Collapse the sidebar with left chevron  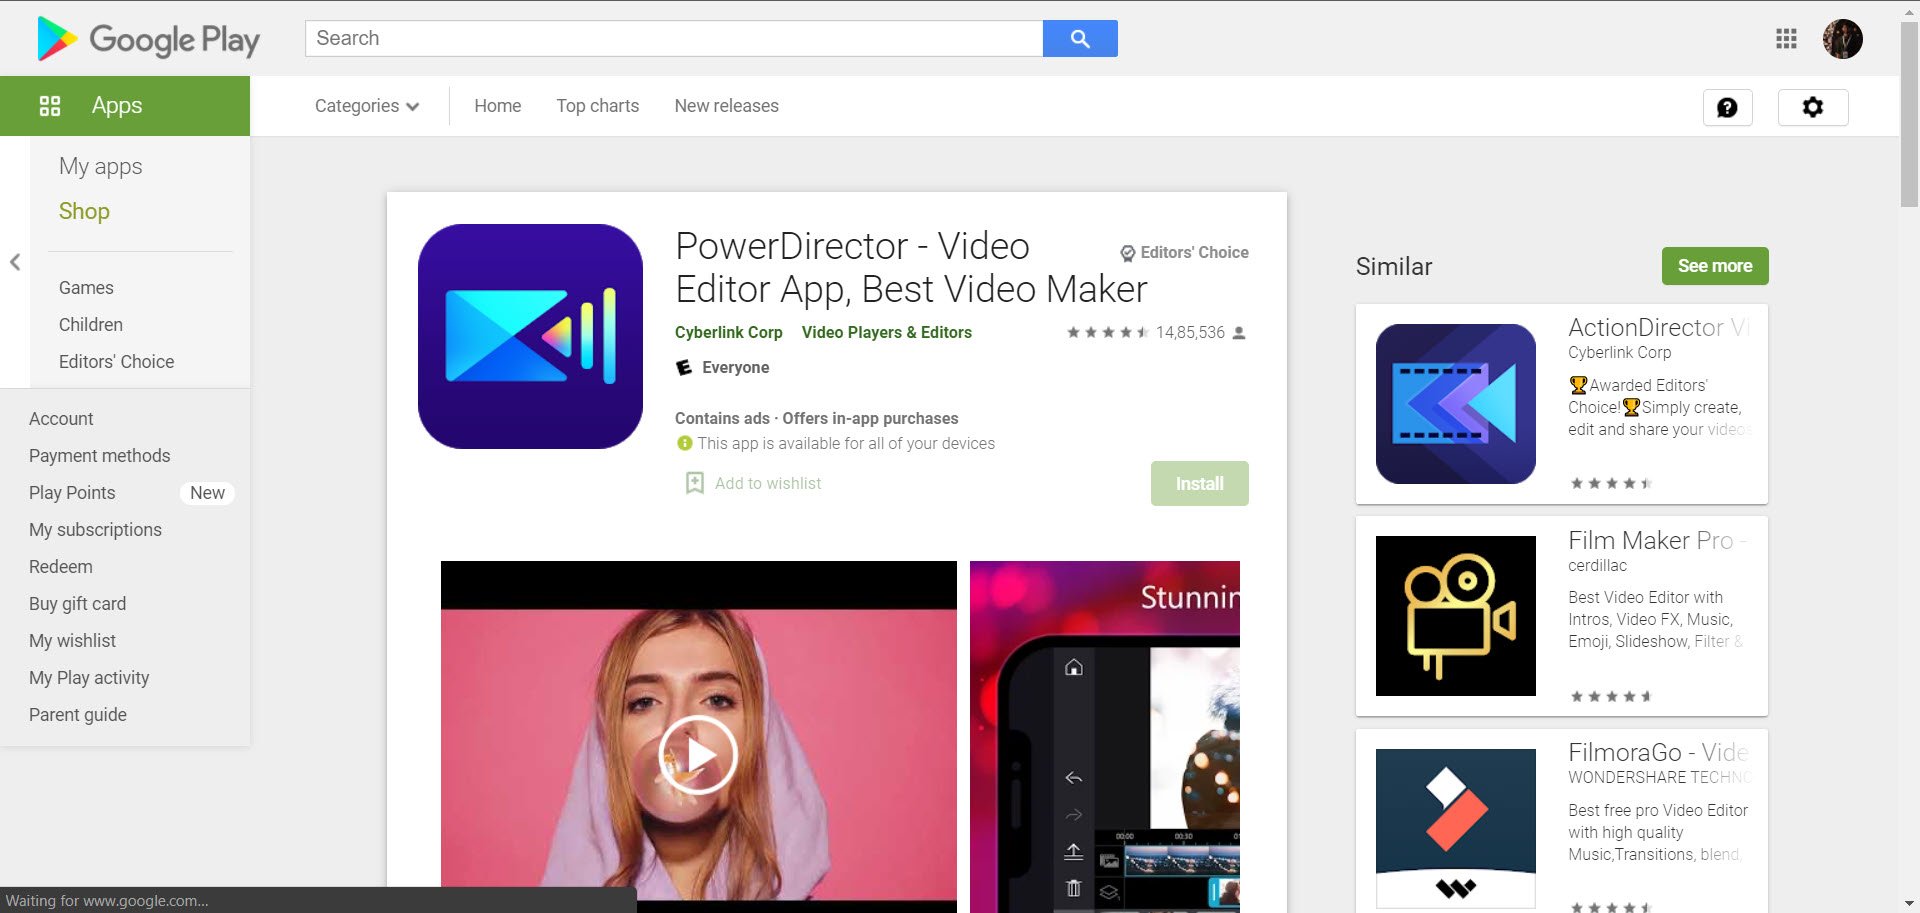pyautogui.click(x=15, y=262)
